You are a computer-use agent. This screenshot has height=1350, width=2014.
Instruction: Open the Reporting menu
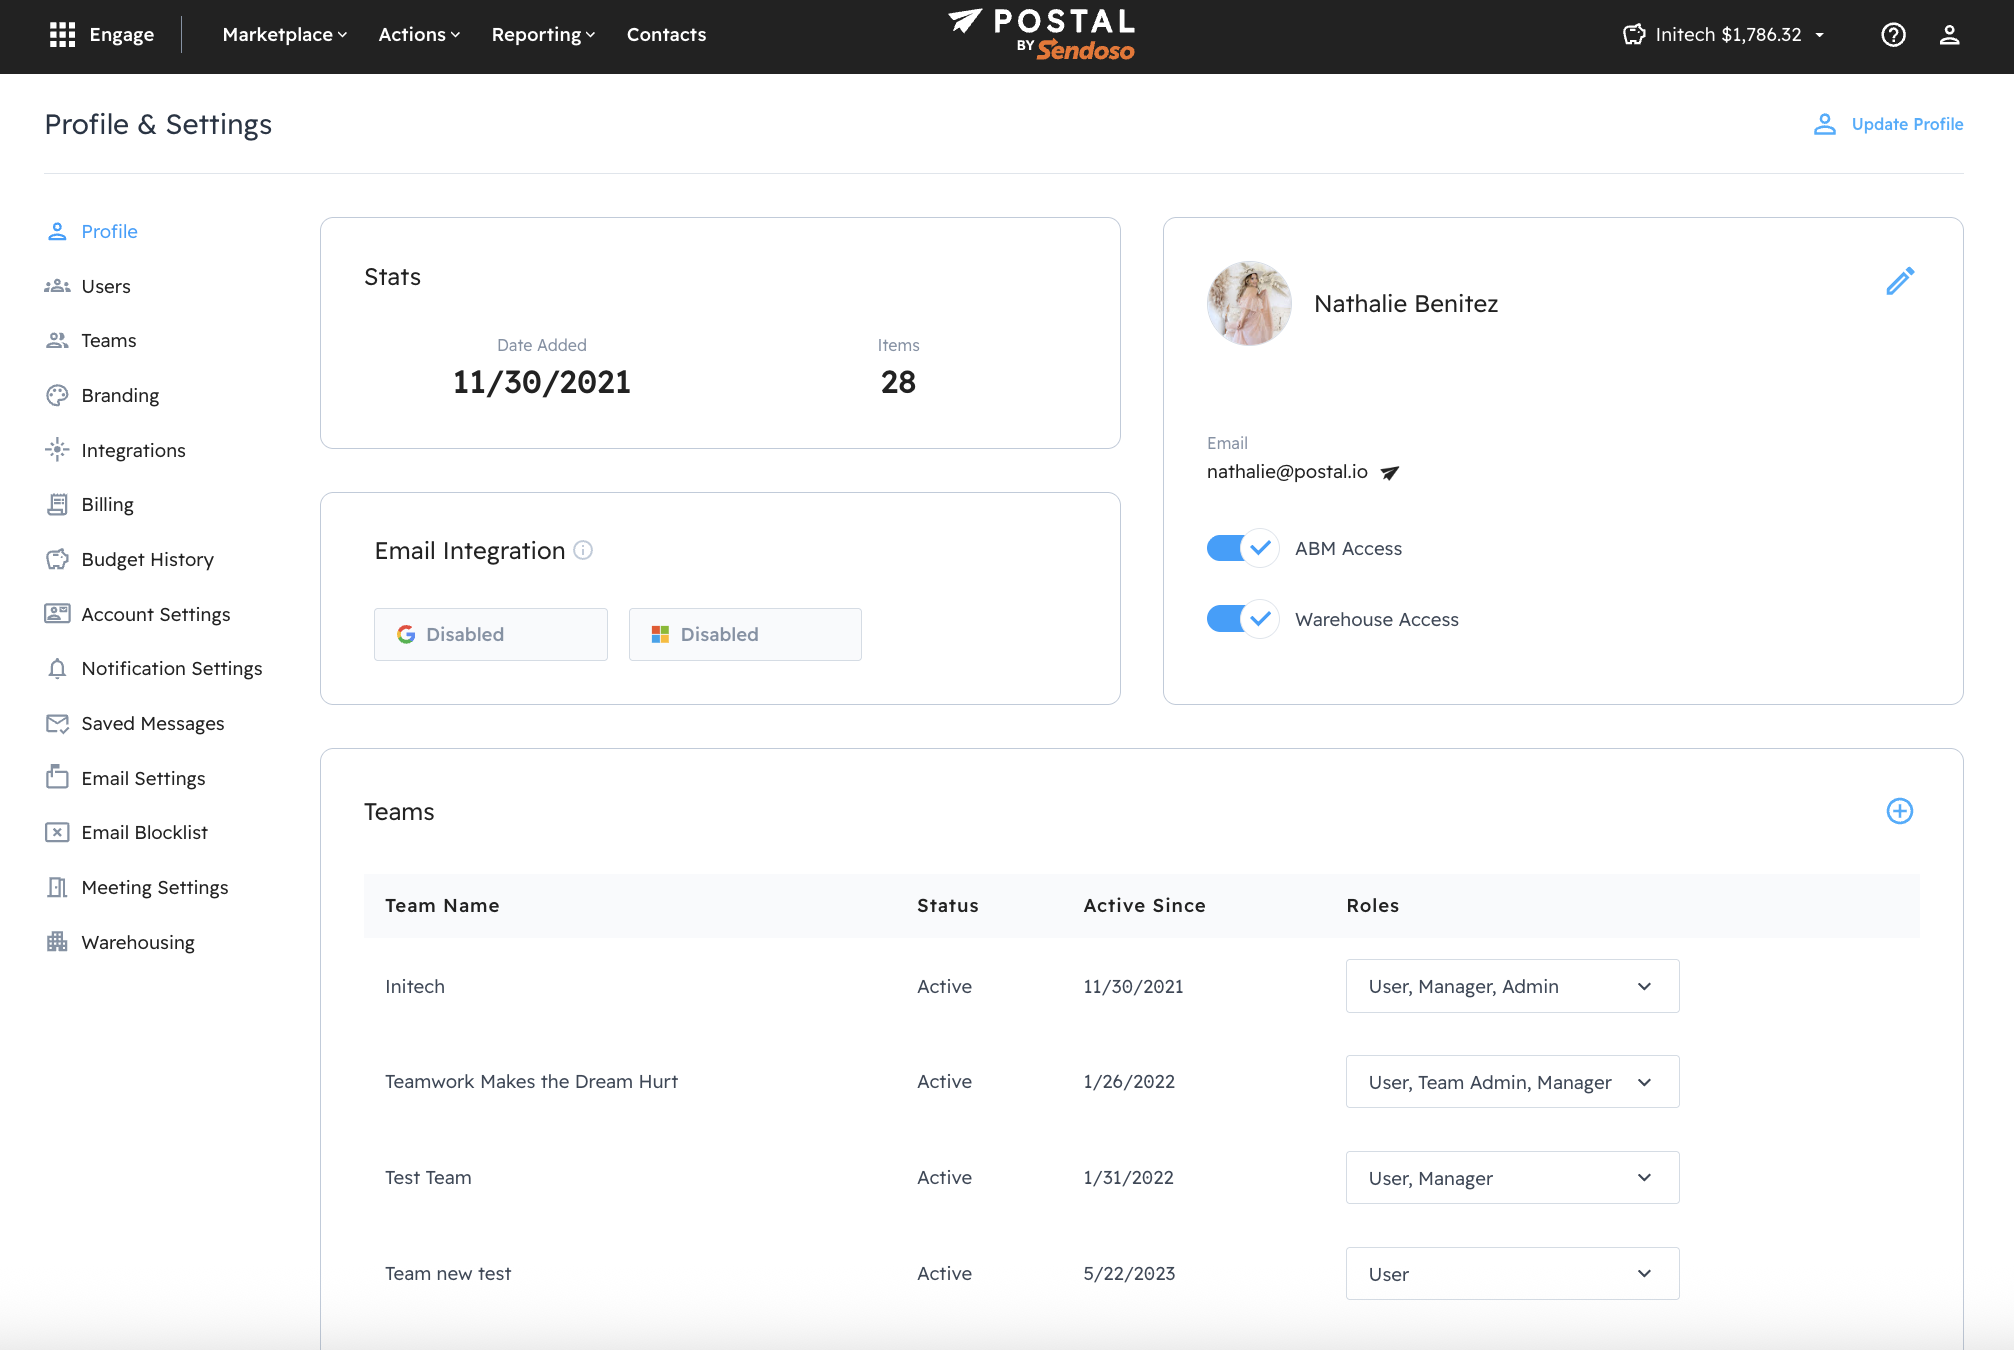[x=542, y=35]
